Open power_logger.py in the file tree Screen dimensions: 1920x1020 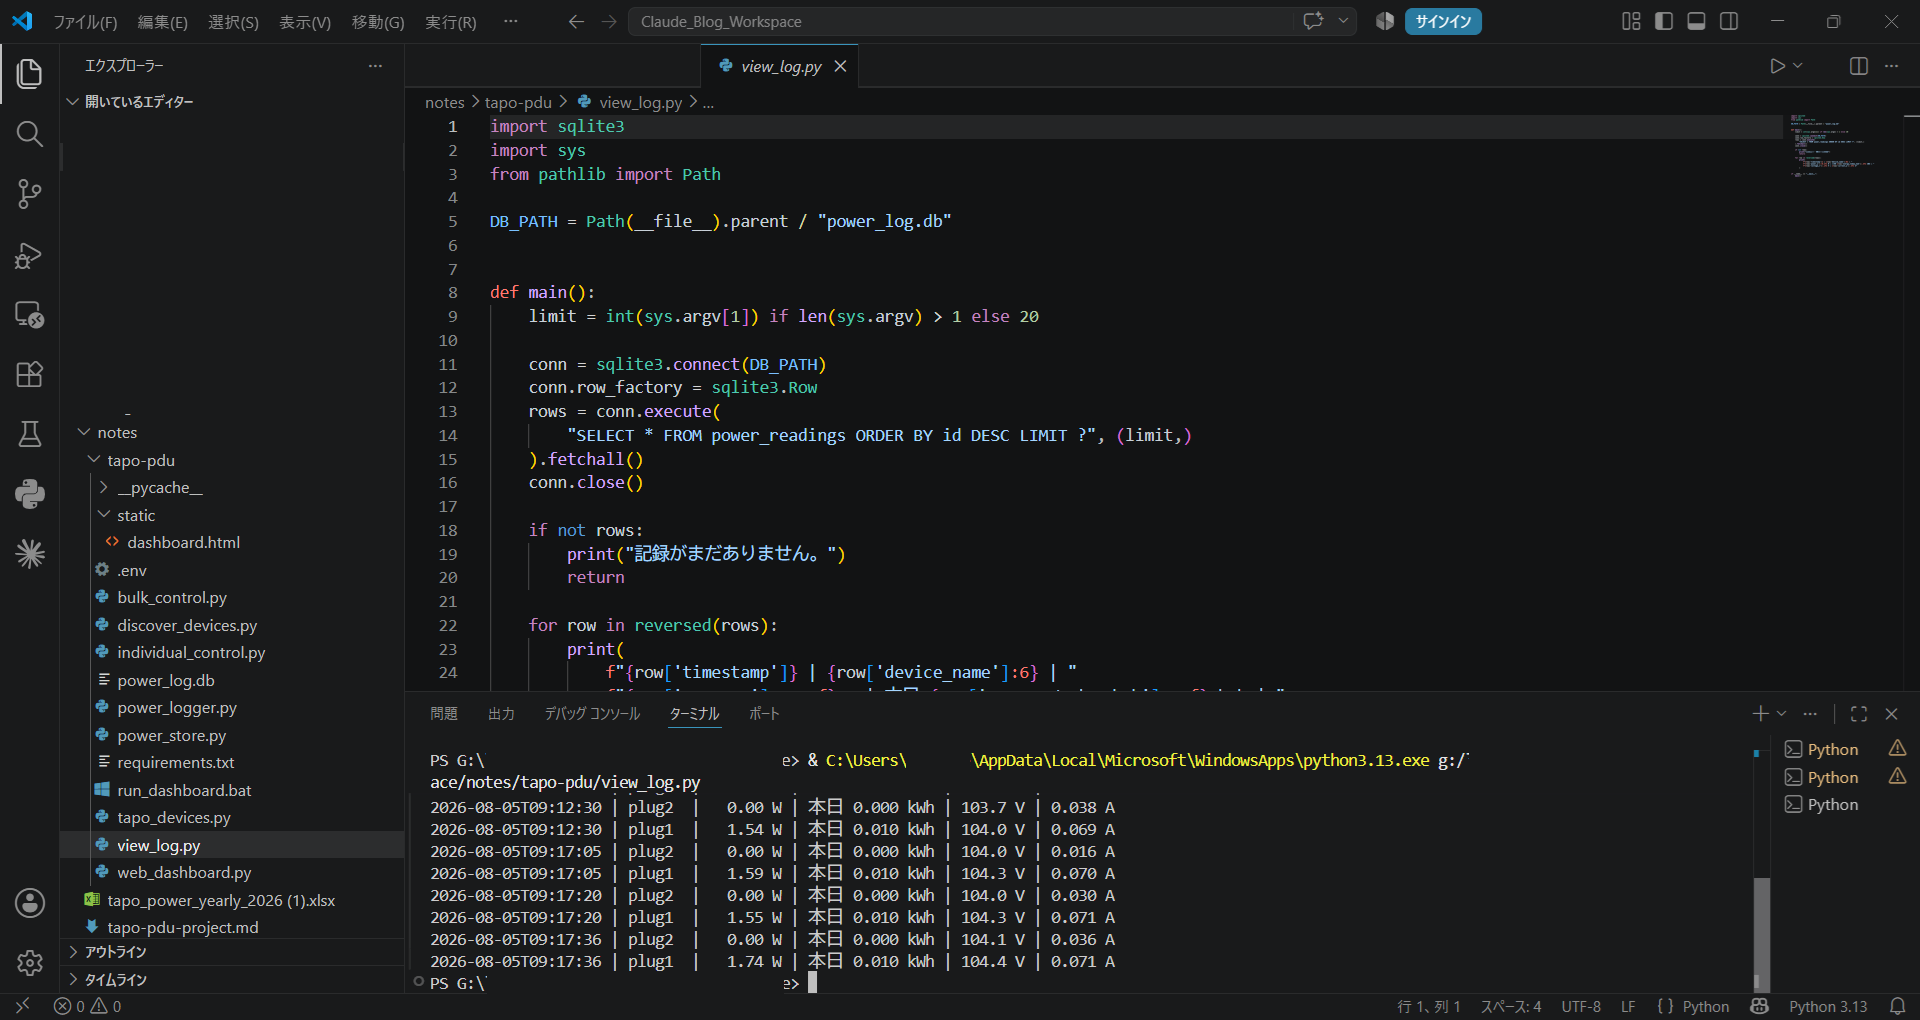coord(177,707)
